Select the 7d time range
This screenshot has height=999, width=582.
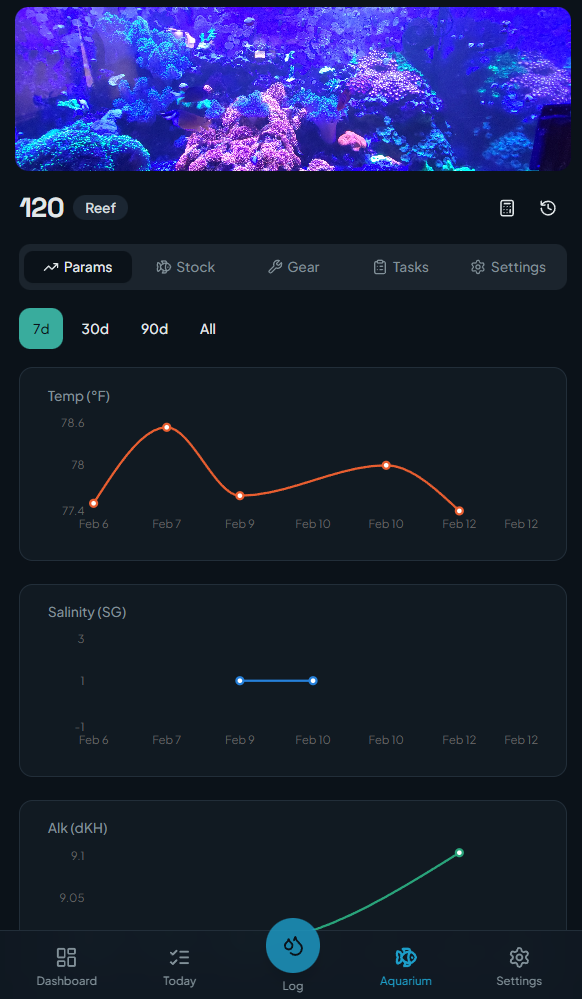41,329
